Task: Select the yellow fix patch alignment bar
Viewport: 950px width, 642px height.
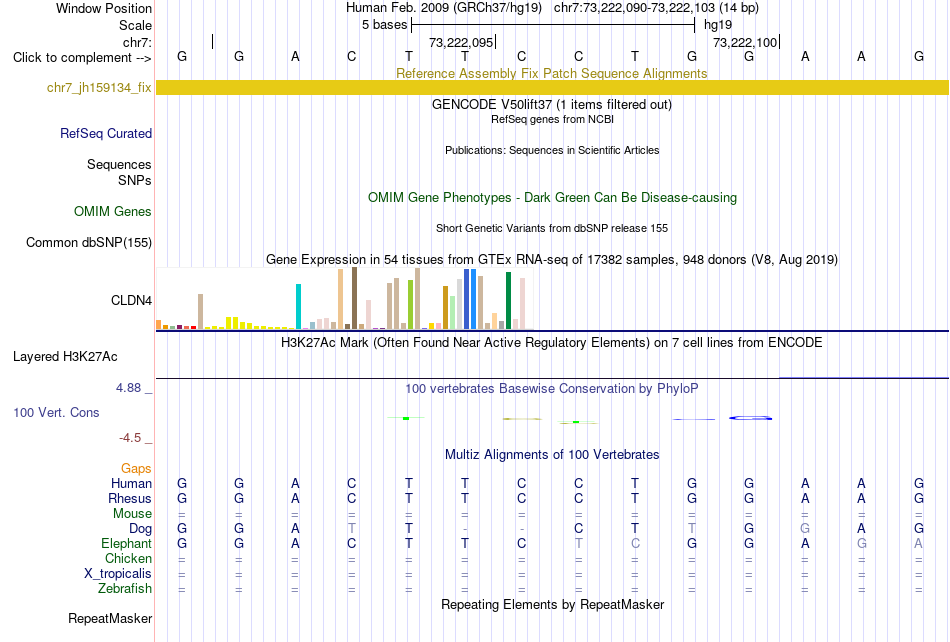Action: pyautogui.click(x=552, y=87)
